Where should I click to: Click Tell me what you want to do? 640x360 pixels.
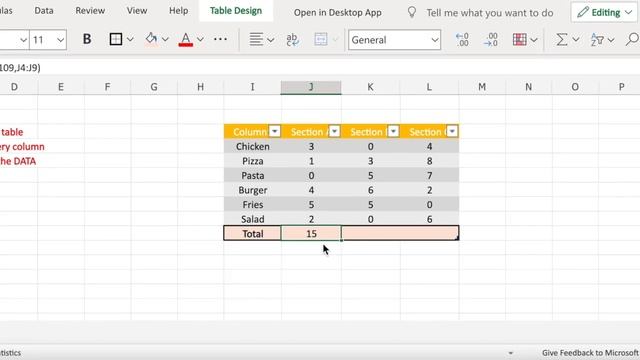[x=490, y=13]
